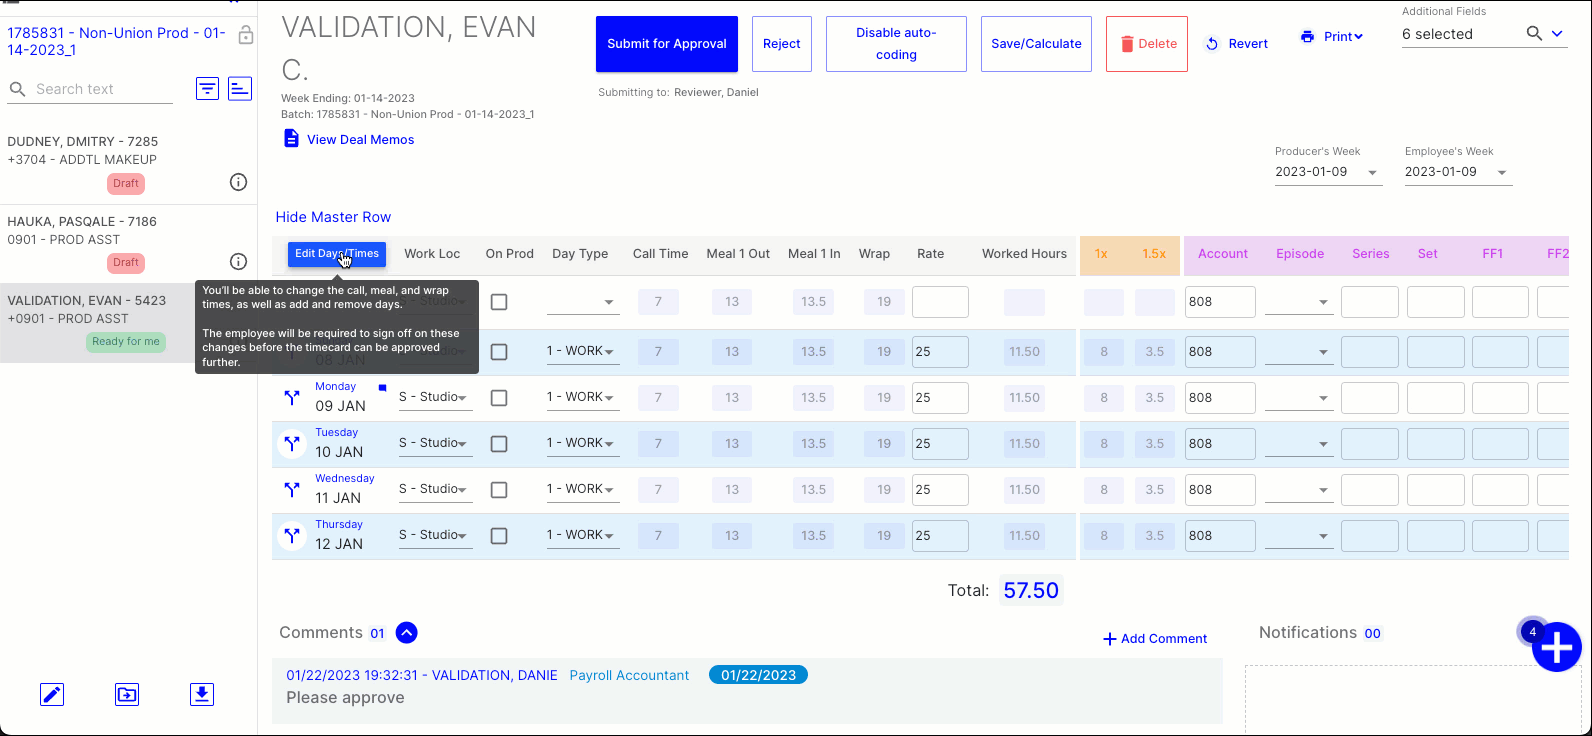Screen dimensions: 1592x736
Task: Click the Reject button
Action: click(782, 44)
